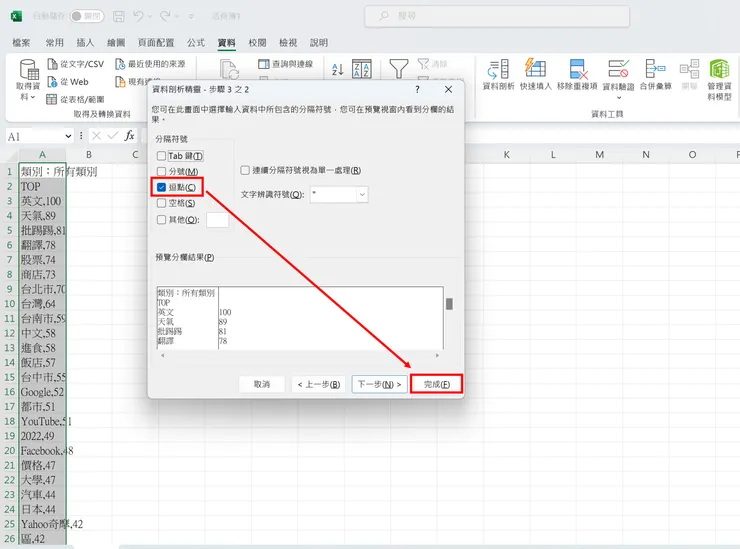Click the Undo arrow icon
Image resolution: width=740 pixels, height=549 pixels.
tap(138, 17)
